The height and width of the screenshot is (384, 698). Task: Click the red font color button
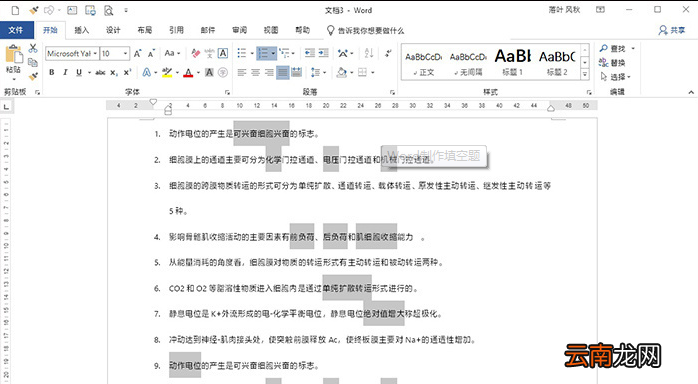tap(188, 73)
